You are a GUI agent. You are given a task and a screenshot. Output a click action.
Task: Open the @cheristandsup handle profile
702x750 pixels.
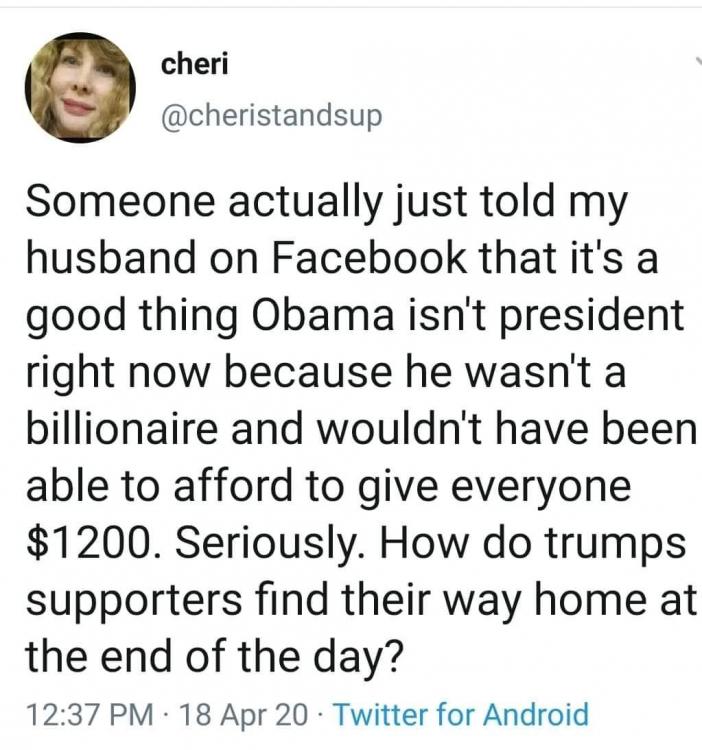pos(271,117)
